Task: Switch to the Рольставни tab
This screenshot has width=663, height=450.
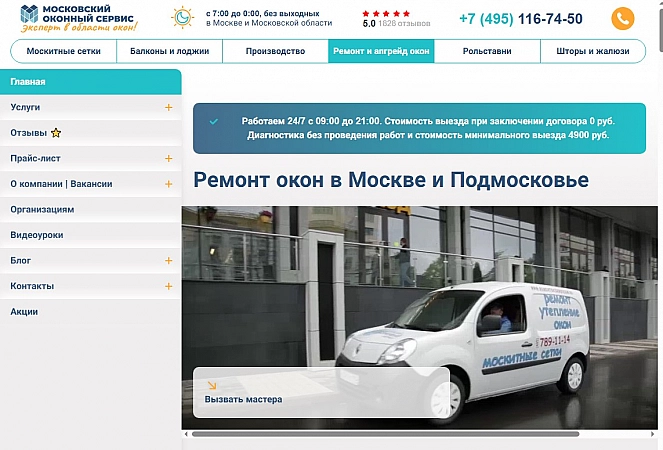Action: (x=487, y=51)
